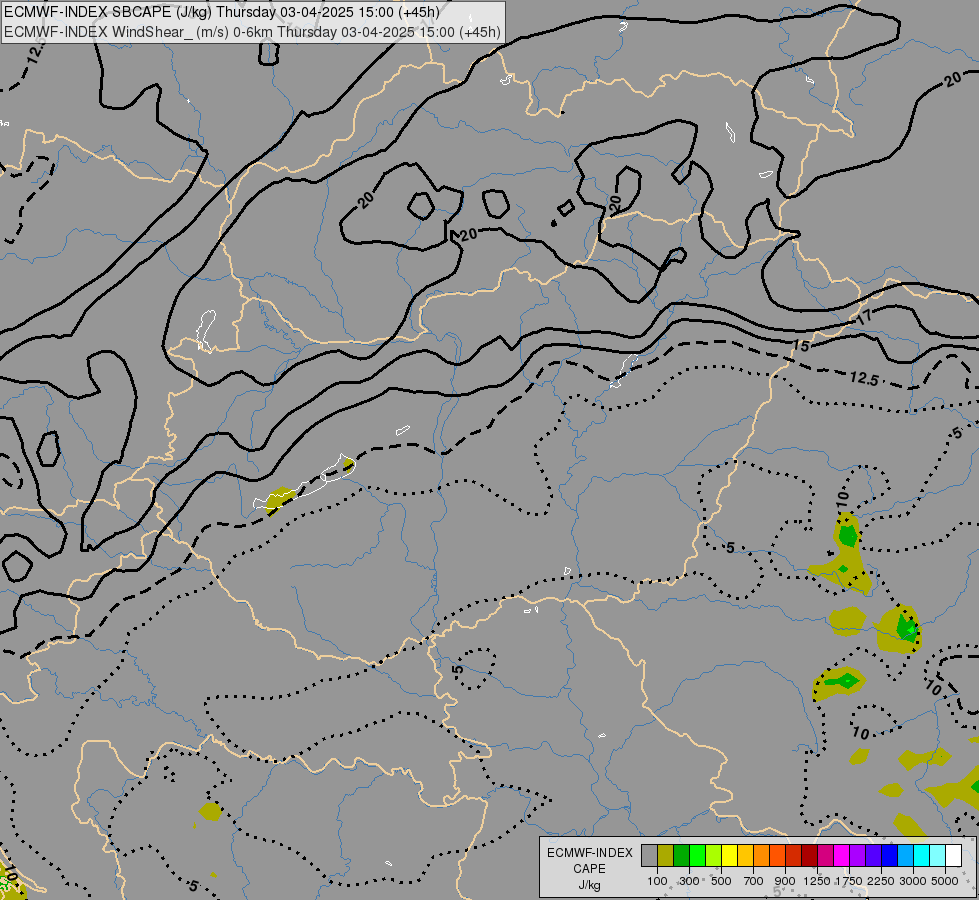Click the '15' contour label on the map
Image resolution: width=979 pixels, height=900 pixels.
click(801, 345)
